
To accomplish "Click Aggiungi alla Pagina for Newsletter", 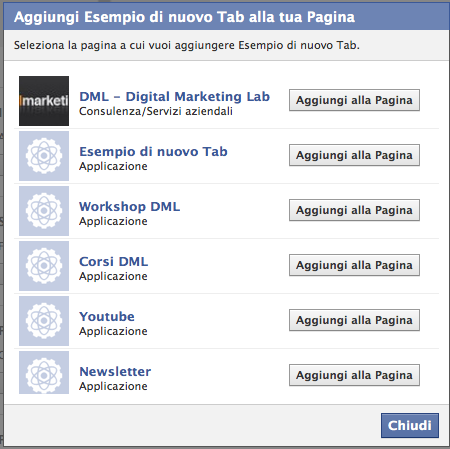I will 354,375.
